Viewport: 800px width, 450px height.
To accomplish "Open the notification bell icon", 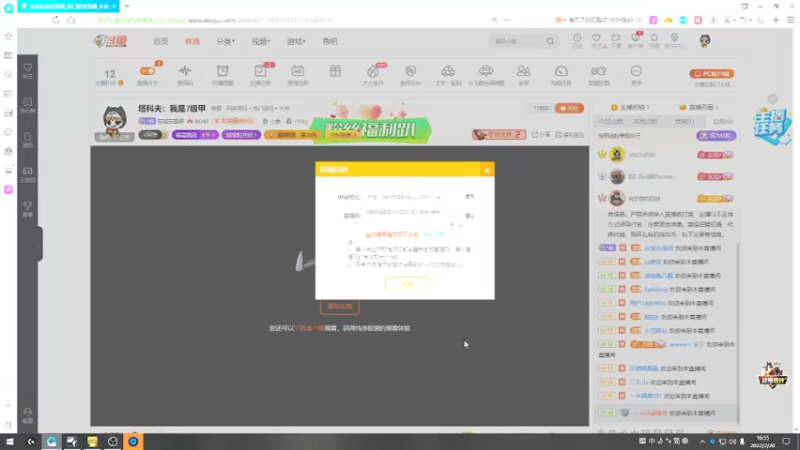I will point(654,40).
